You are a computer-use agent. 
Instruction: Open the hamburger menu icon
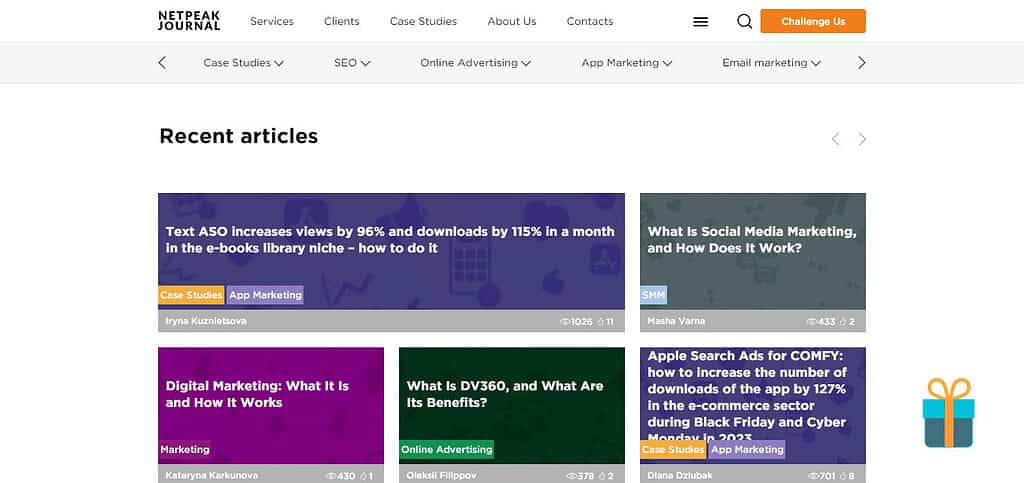click(700, 22)
